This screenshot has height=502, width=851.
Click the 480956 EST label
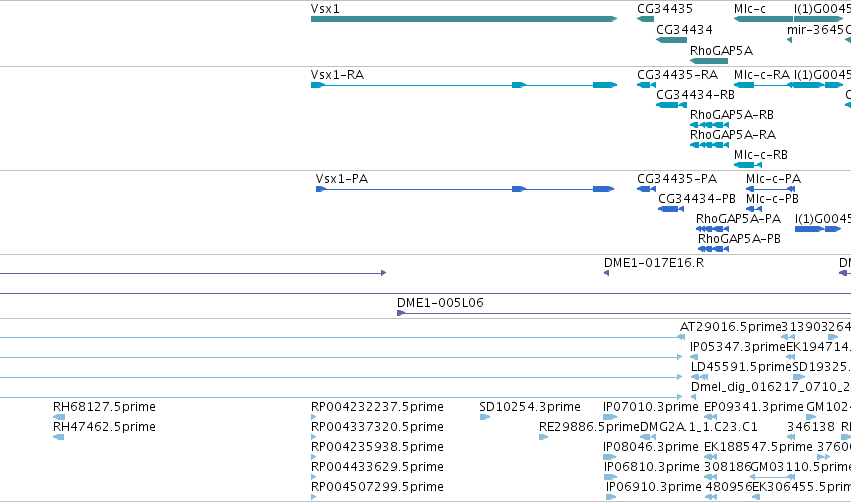728,487
